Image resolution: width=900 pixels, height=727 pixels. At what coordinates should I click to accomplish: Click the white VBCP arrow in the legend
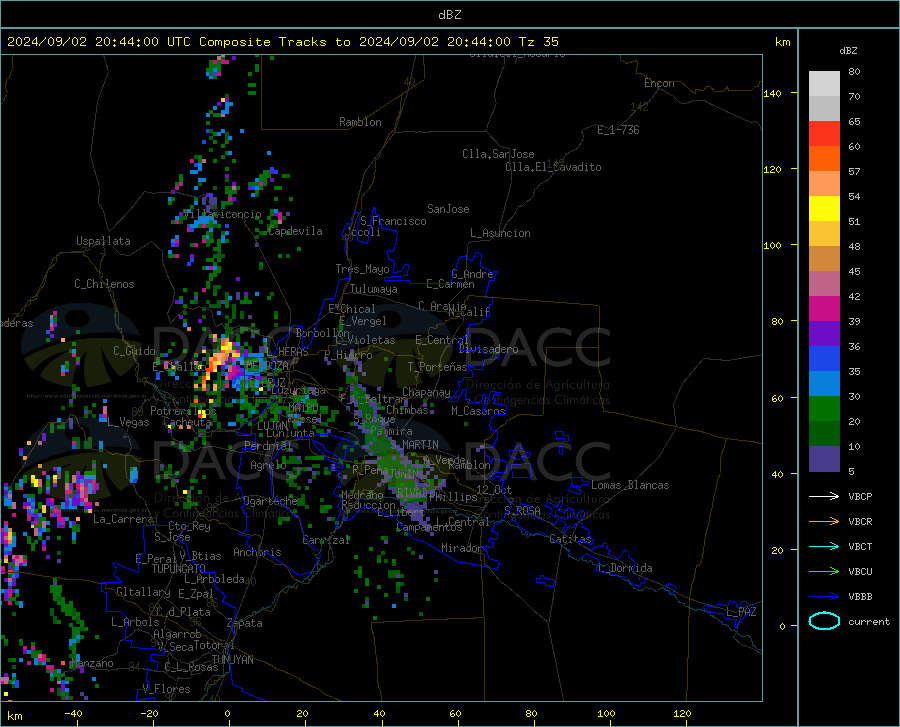824,496
